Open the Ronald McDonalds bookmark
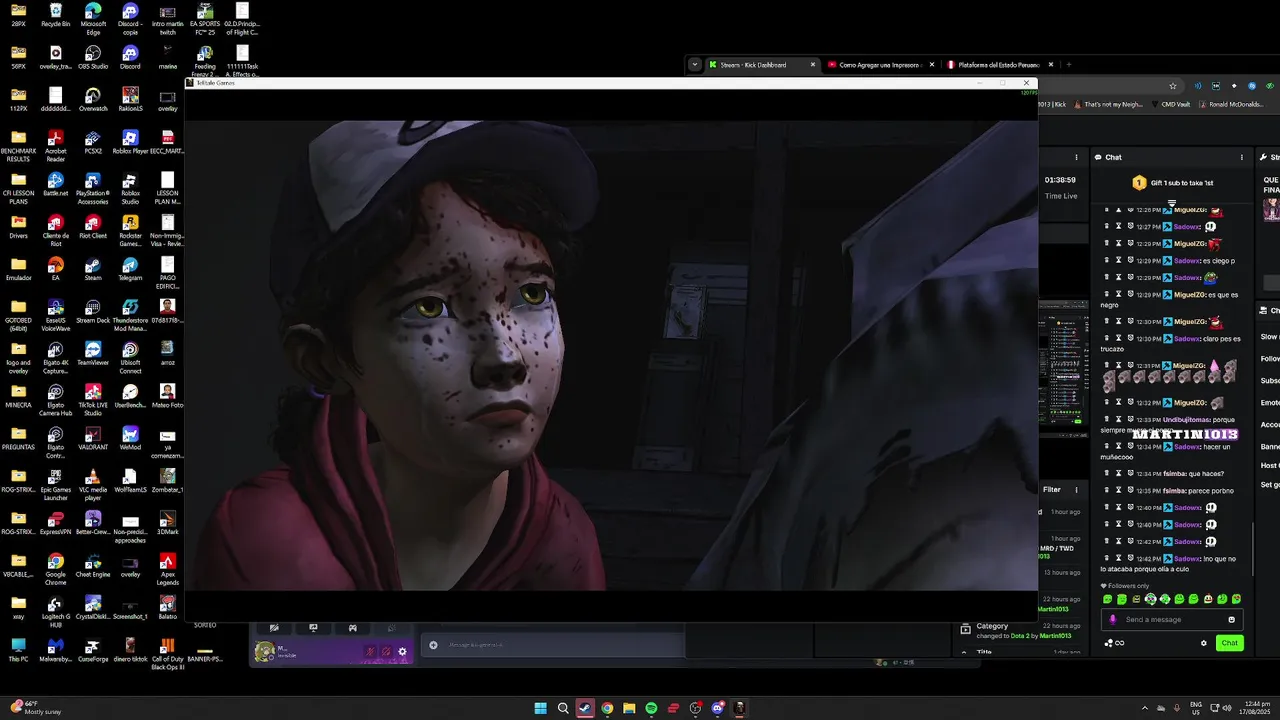1280x720 pixels. click(x=1231, y=104)
